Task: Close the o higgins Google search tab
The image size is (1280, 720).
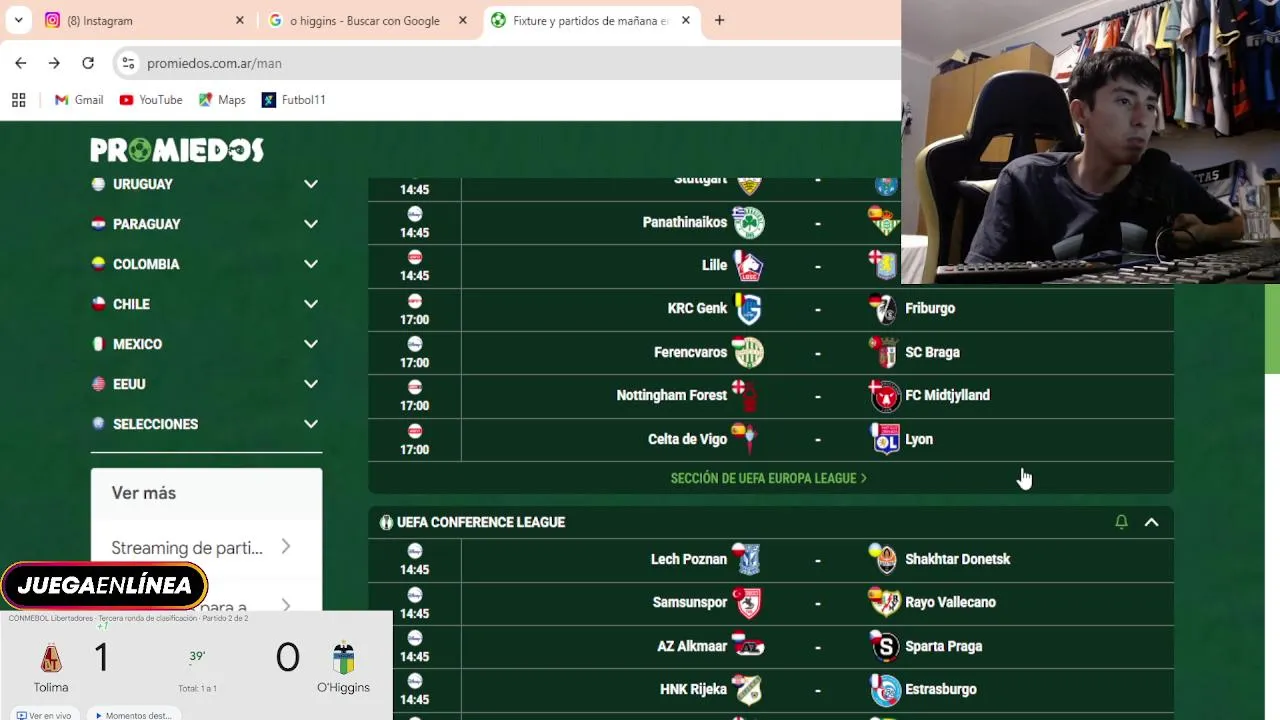Action: coord(462,20)
